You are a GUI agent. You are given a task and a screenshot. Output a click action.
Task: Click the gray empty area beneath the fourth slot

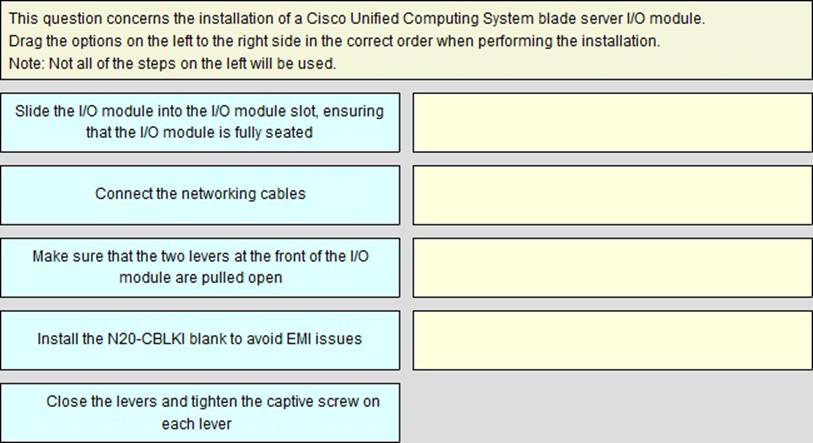612,407
